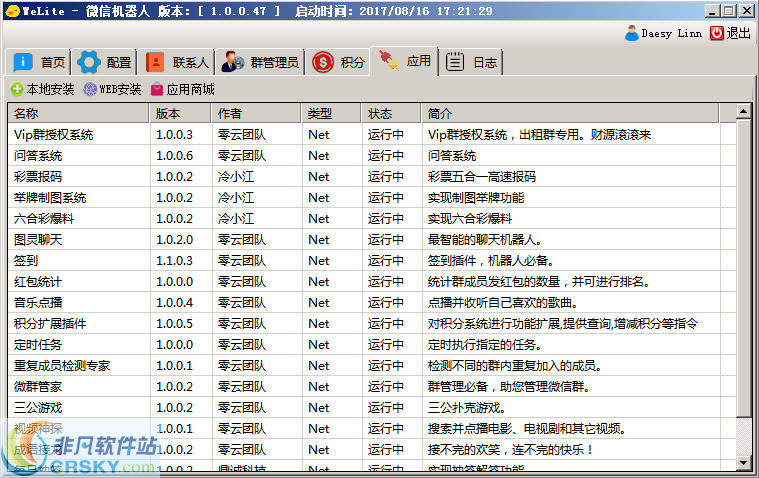759x478 pixels.
Task: Click description 定时执行指定的任务
Action: pyautogui.click(x=485, y=345)
